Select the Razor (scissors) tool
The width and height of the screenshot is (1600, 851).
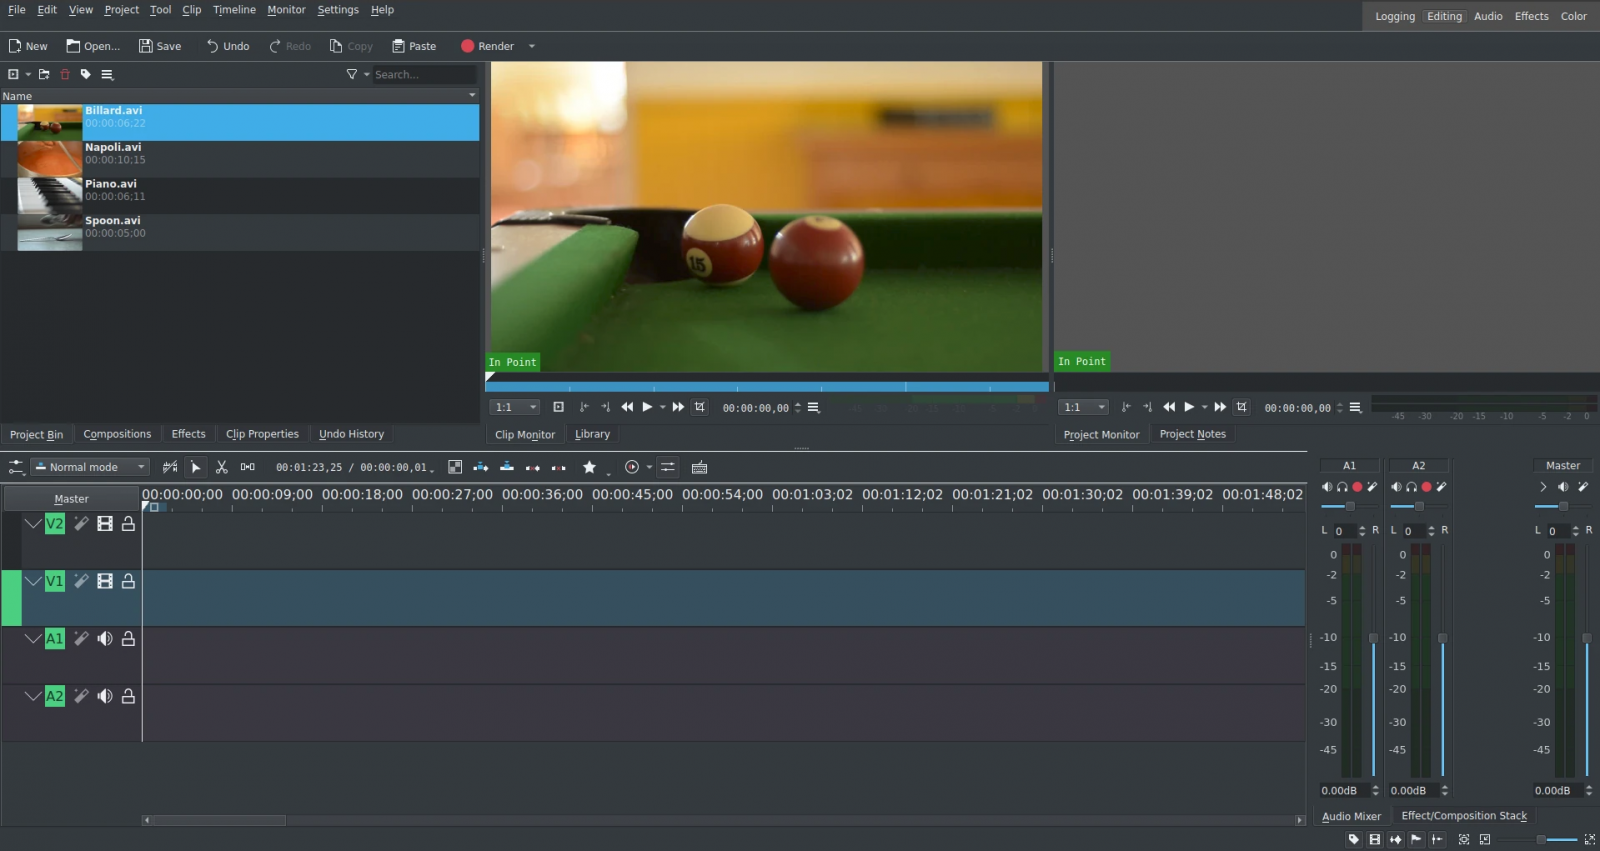(222, 467)
